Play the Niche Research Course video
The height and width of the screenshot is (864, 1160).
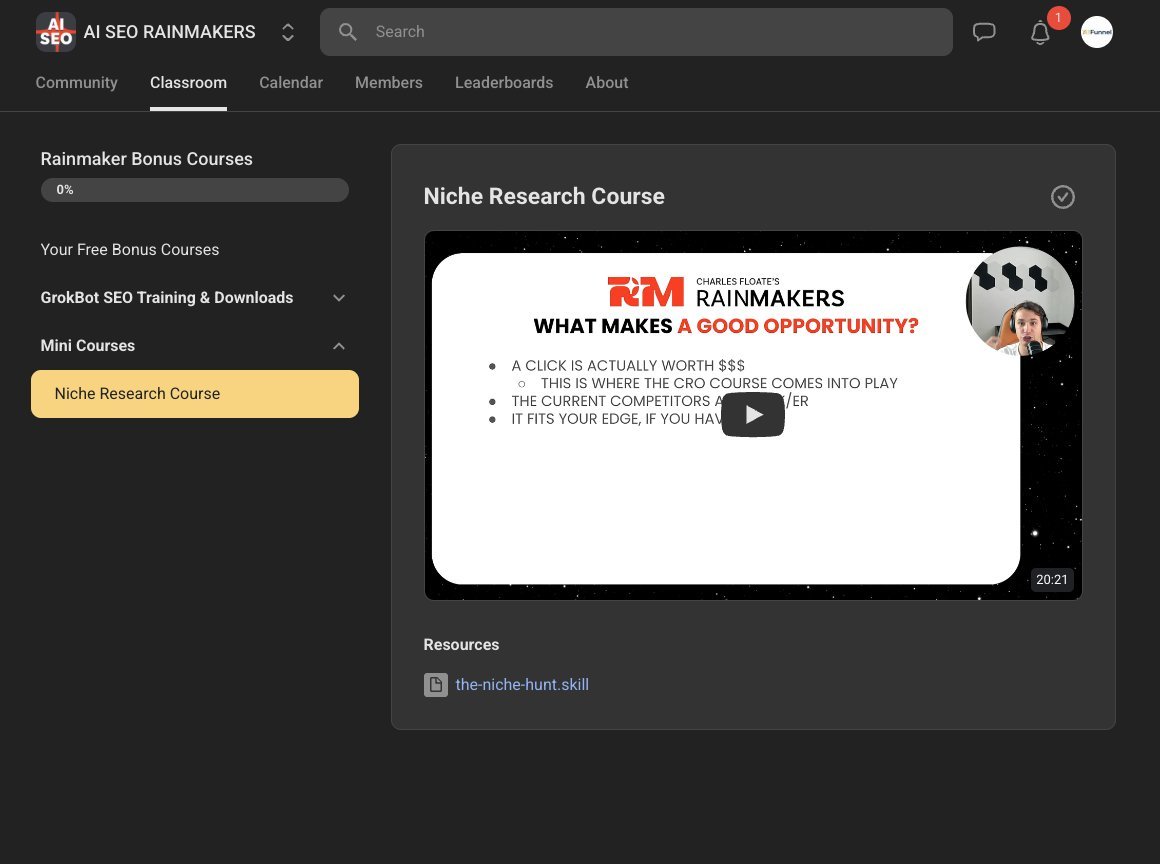(752, 414)
